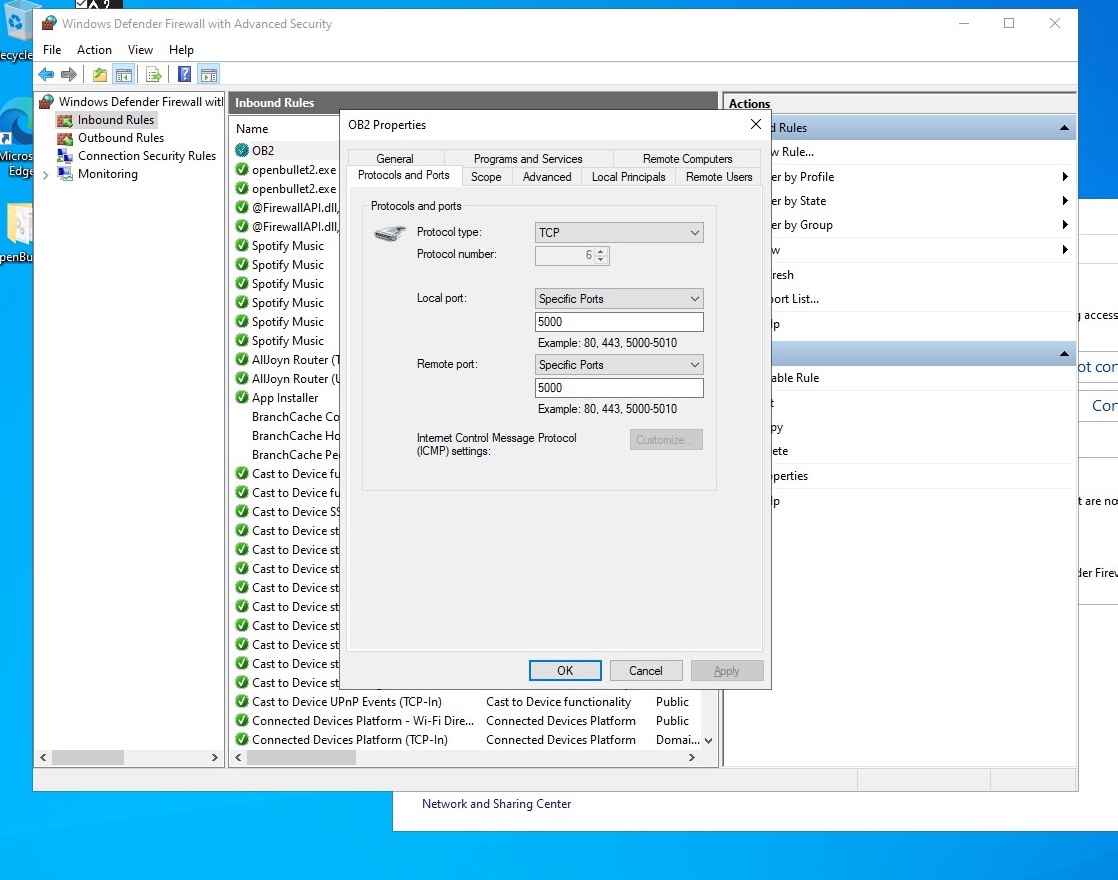Click the Outbound Rules brick wall icon

[65, 138]
